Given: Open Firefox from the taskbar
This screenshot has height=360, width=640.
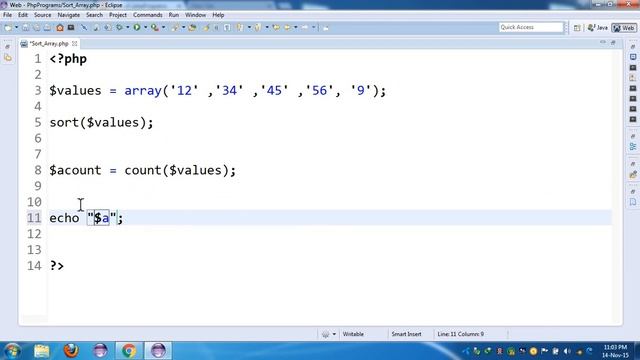Looking at the screenshot, I should point(71,351).
